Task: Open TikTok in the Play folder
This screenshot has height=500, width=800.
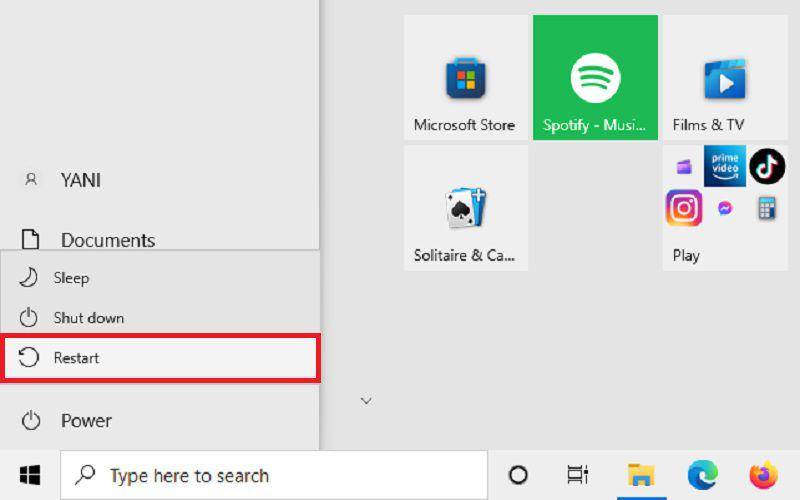Action: (767, 166)
